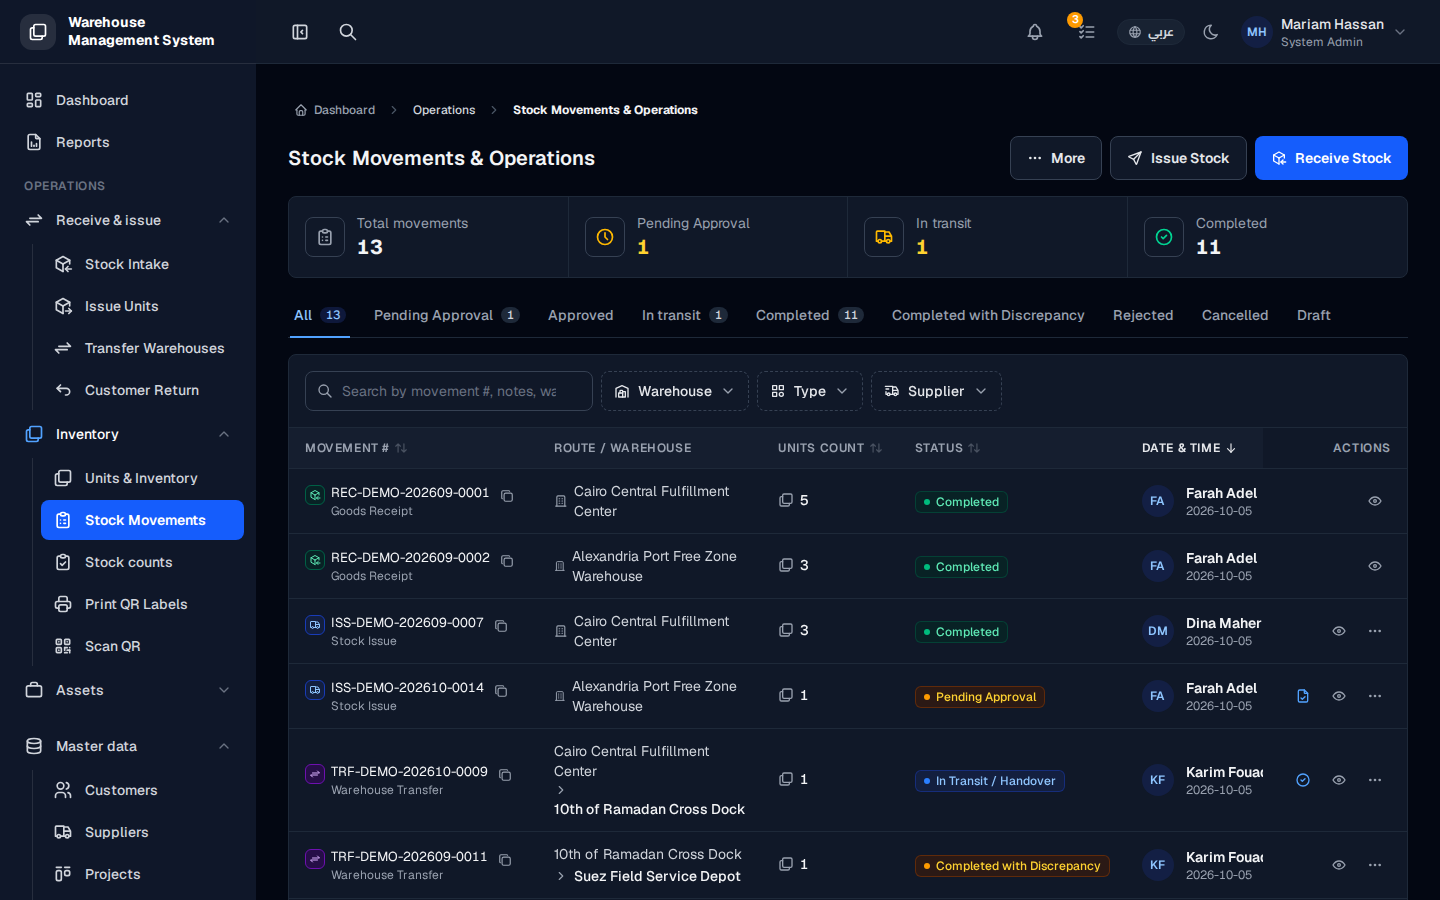The image size is (1440, 900).
Task: Open row actions menu for ISS-DEMO-202609-0007
Action: point(1375,631)
